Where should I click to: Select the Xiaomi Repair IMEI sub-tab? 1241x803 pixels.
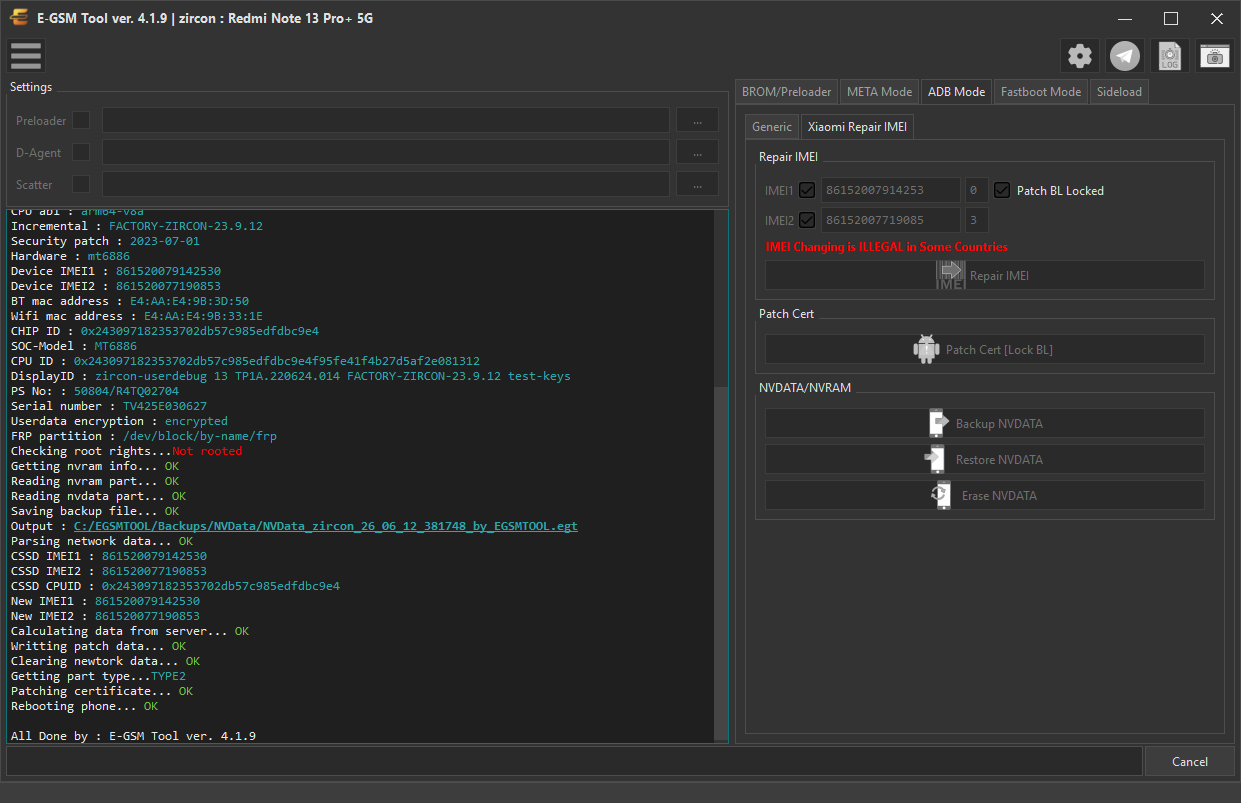857,127
